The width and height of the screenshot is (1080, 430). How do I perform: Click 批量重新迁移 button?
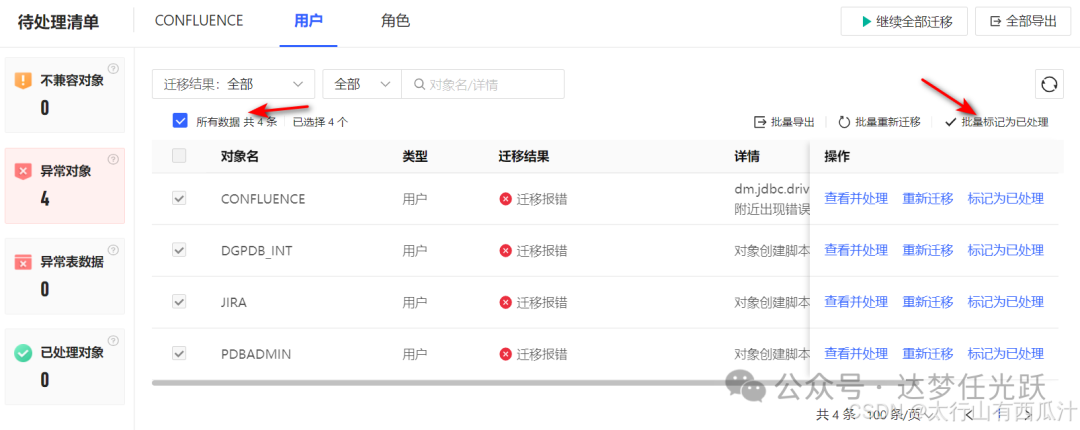pos(879,122)
